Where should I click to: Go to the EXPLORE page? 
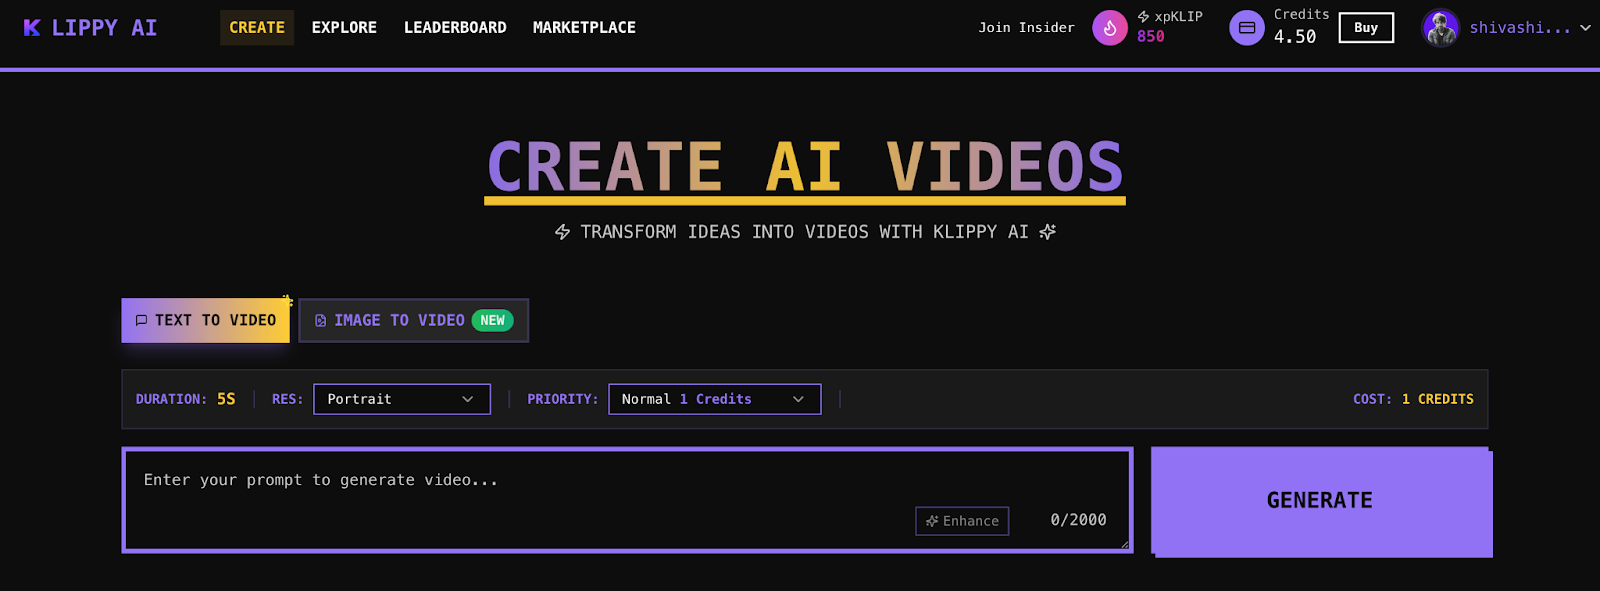point(344,28)
